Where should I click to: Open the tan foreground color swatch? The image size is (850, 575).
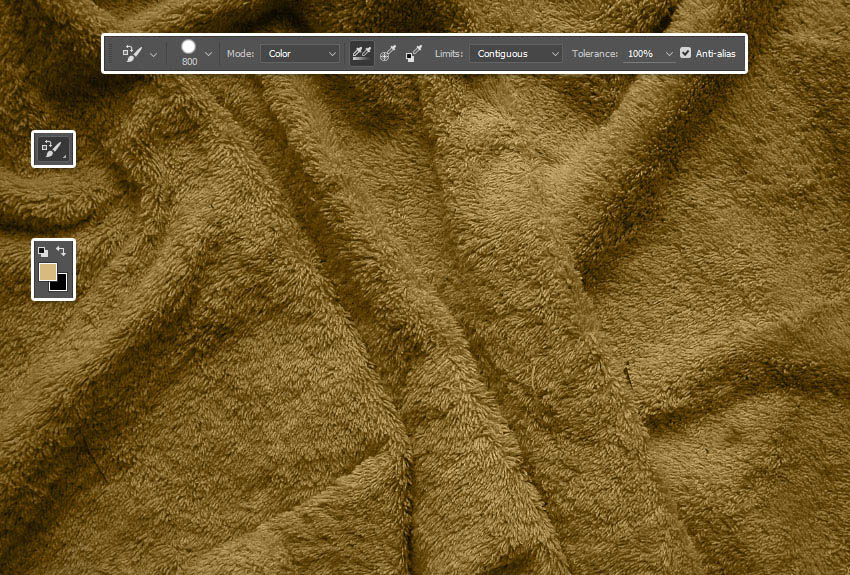[47, 272]
